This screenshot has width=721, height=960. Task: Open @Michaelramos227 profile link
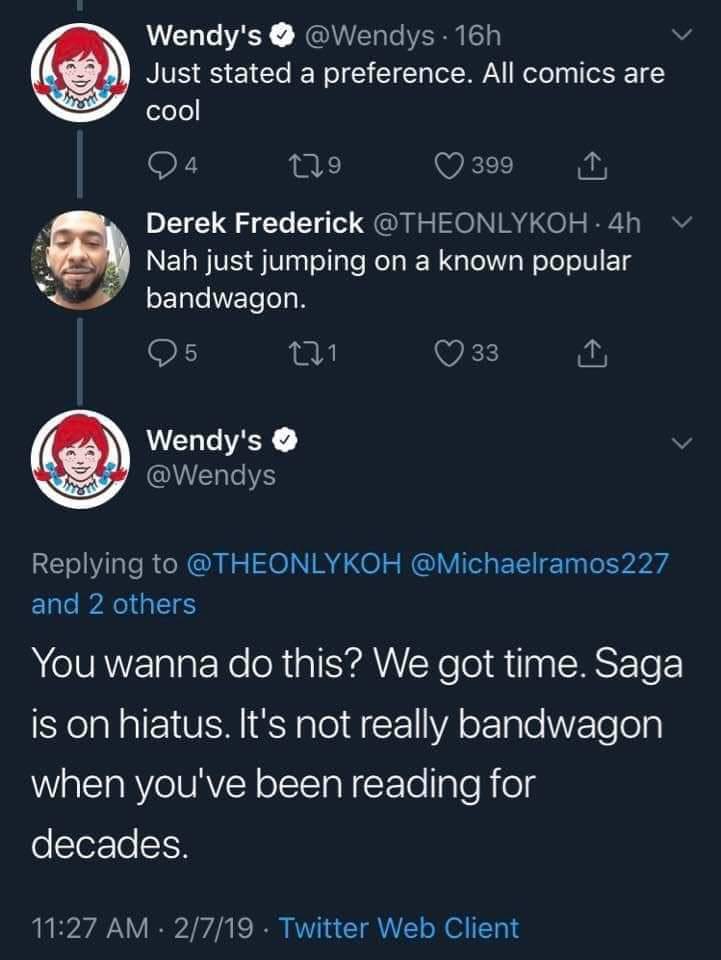[x=540, y=563]
